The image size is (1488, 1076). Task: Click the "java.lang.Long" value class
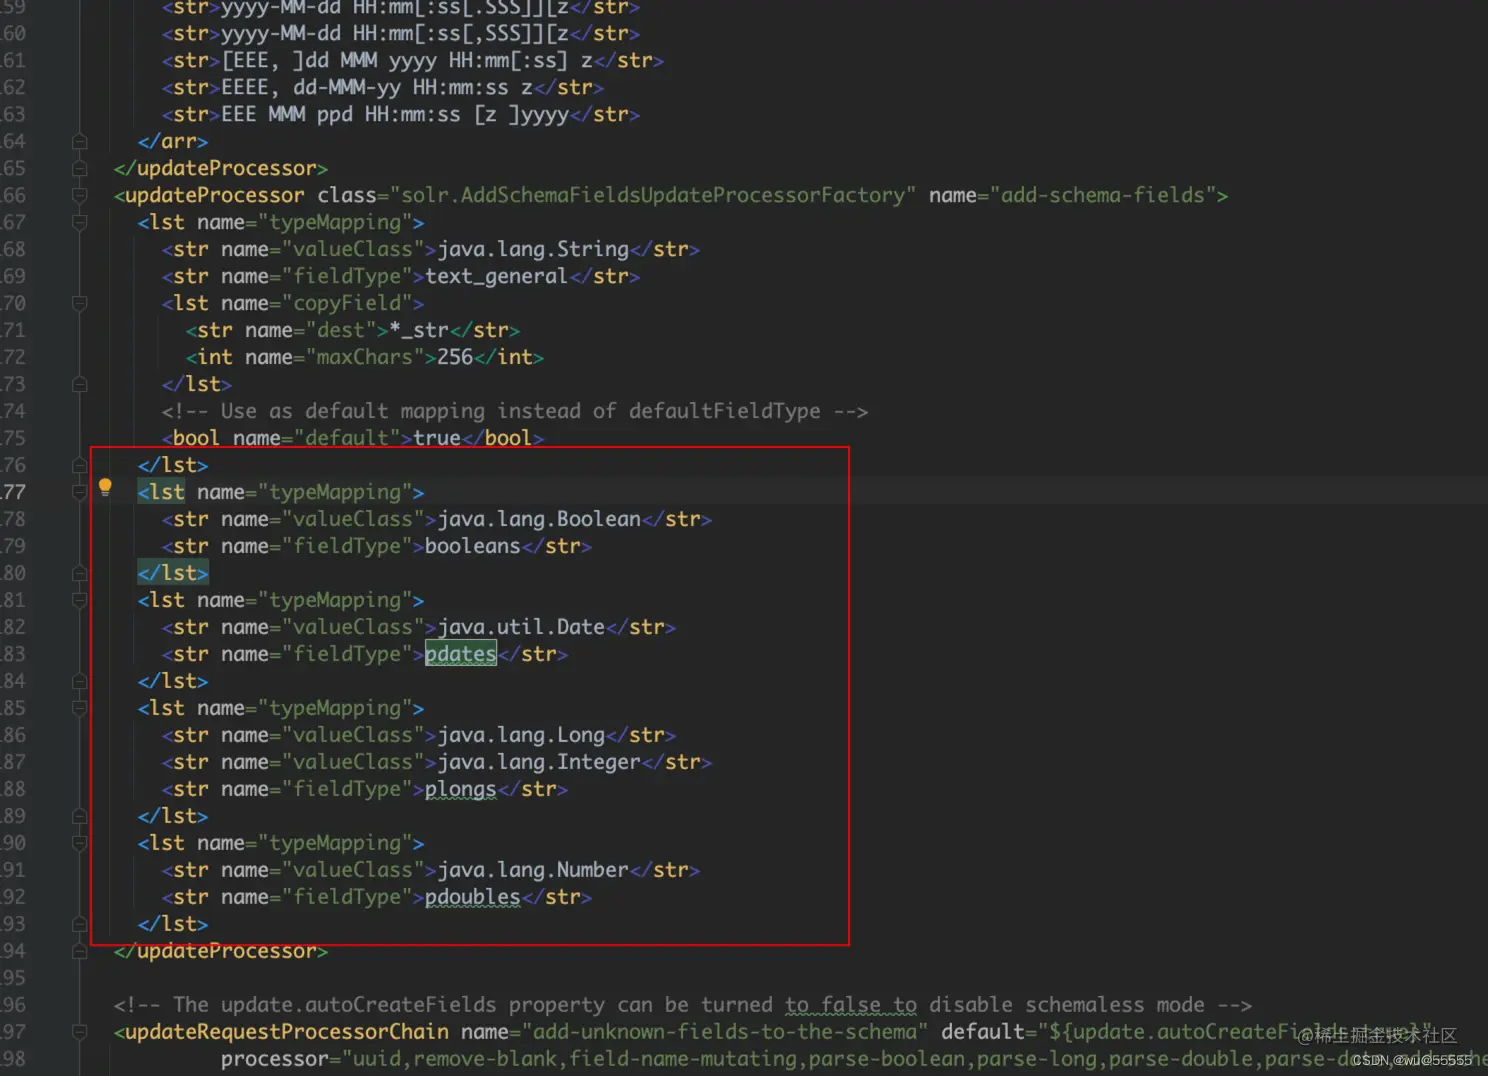(521, 735)
